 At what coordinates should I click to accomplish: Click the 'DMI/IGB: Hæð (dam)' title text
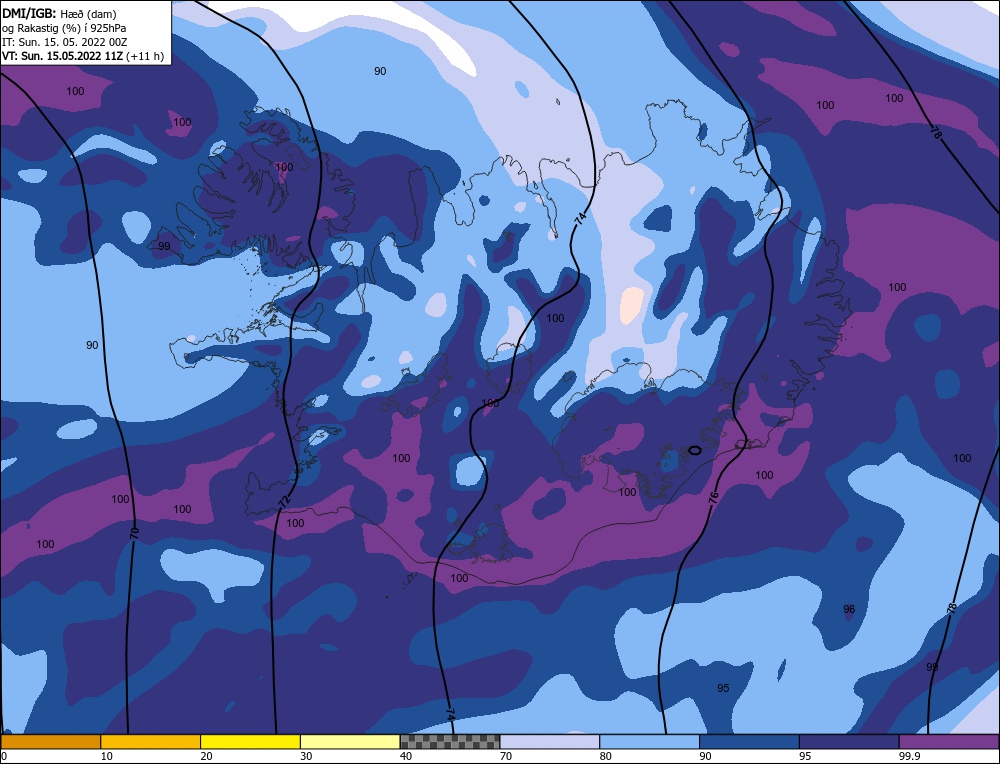tap(59, 13)
